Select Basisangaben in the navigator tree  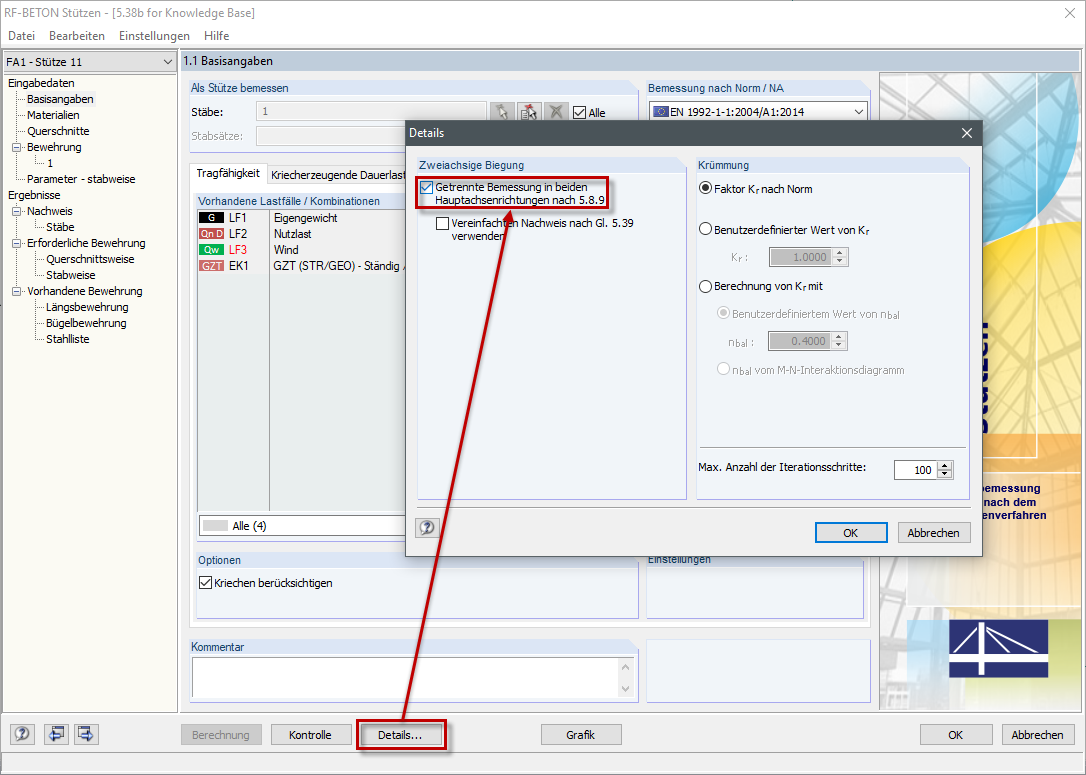tap(60, 100)
